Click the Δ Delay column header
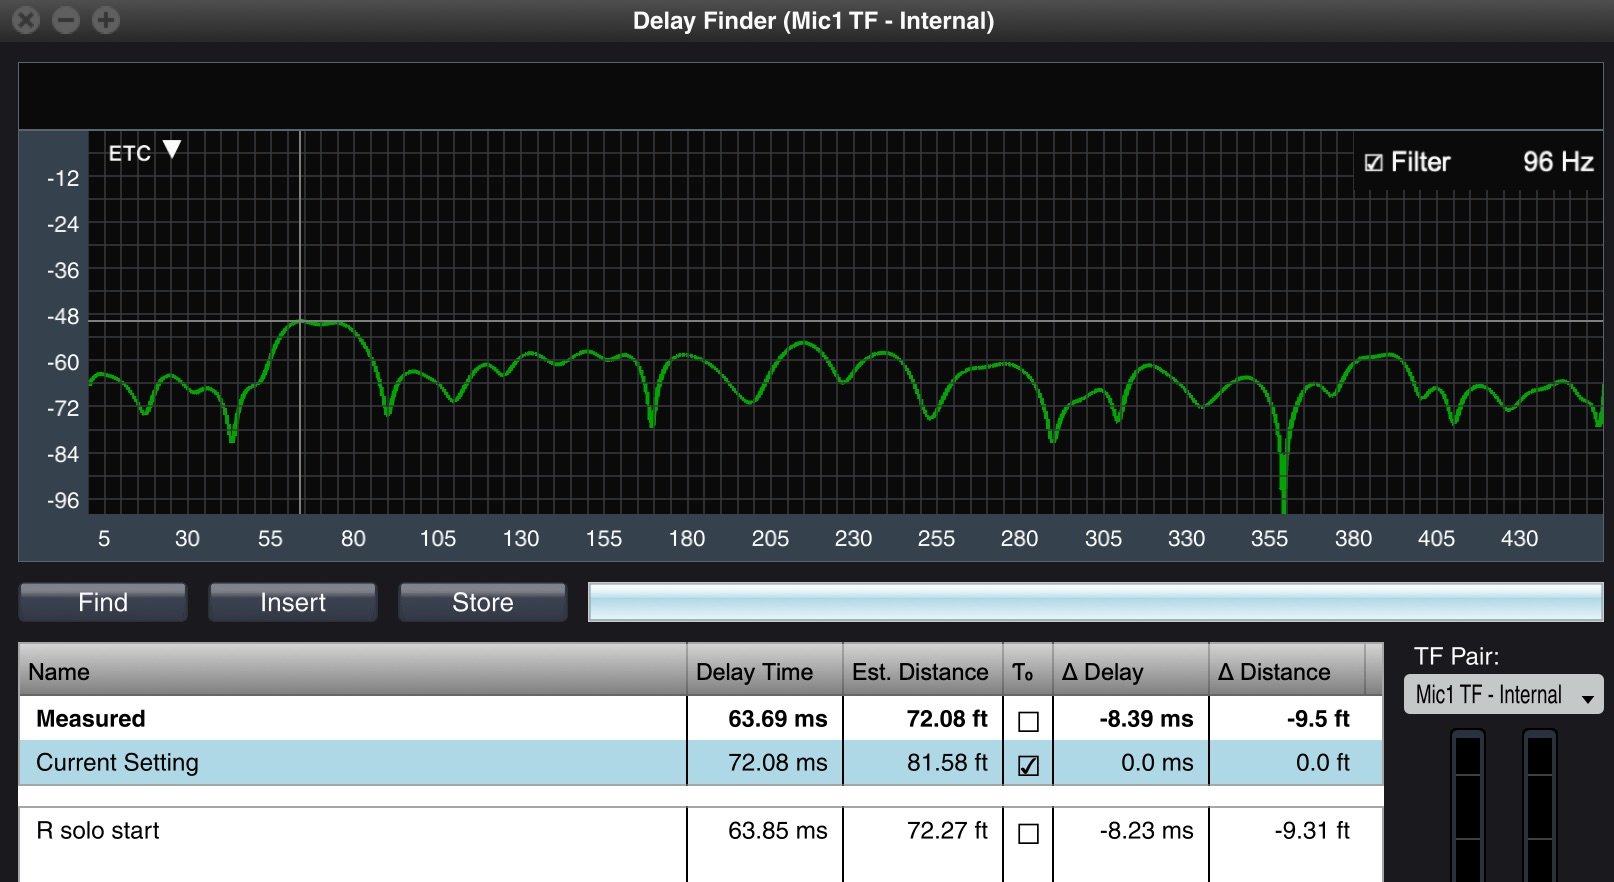The image size is (1614, 882). point(1131,671)
